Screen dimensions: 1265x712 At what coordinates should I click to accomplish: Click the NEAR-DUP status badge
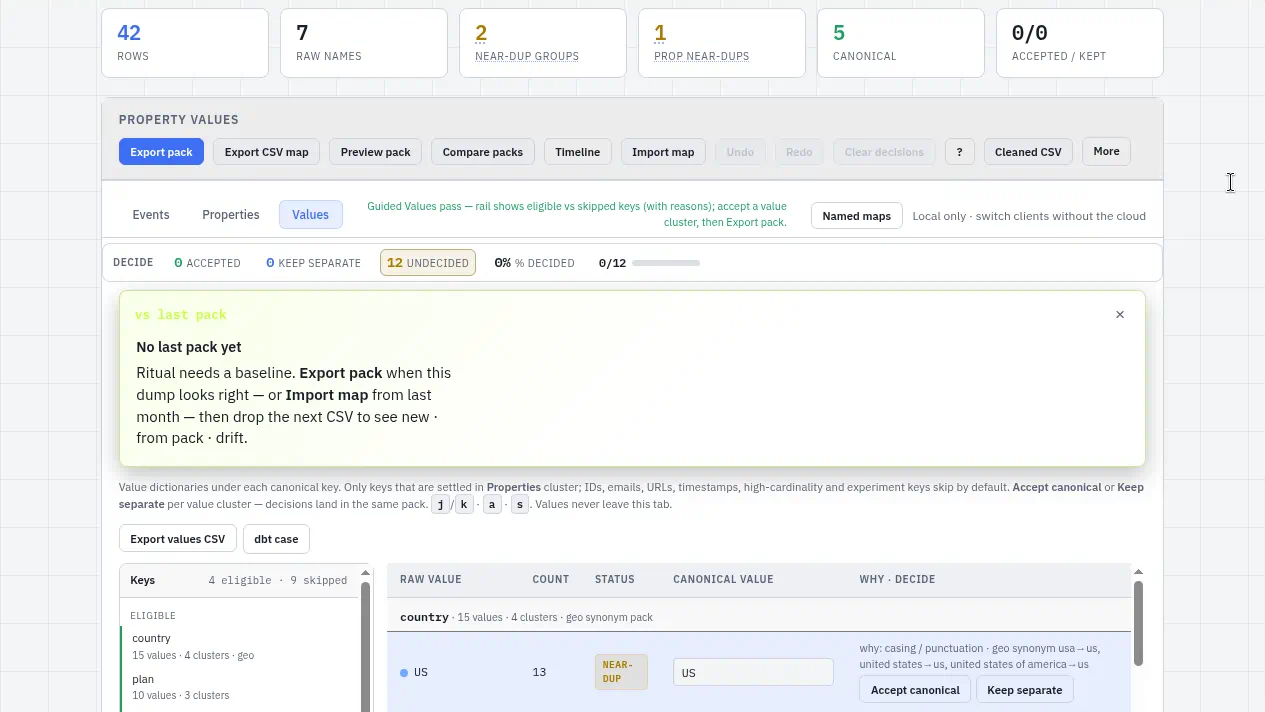tap(621, 672)
